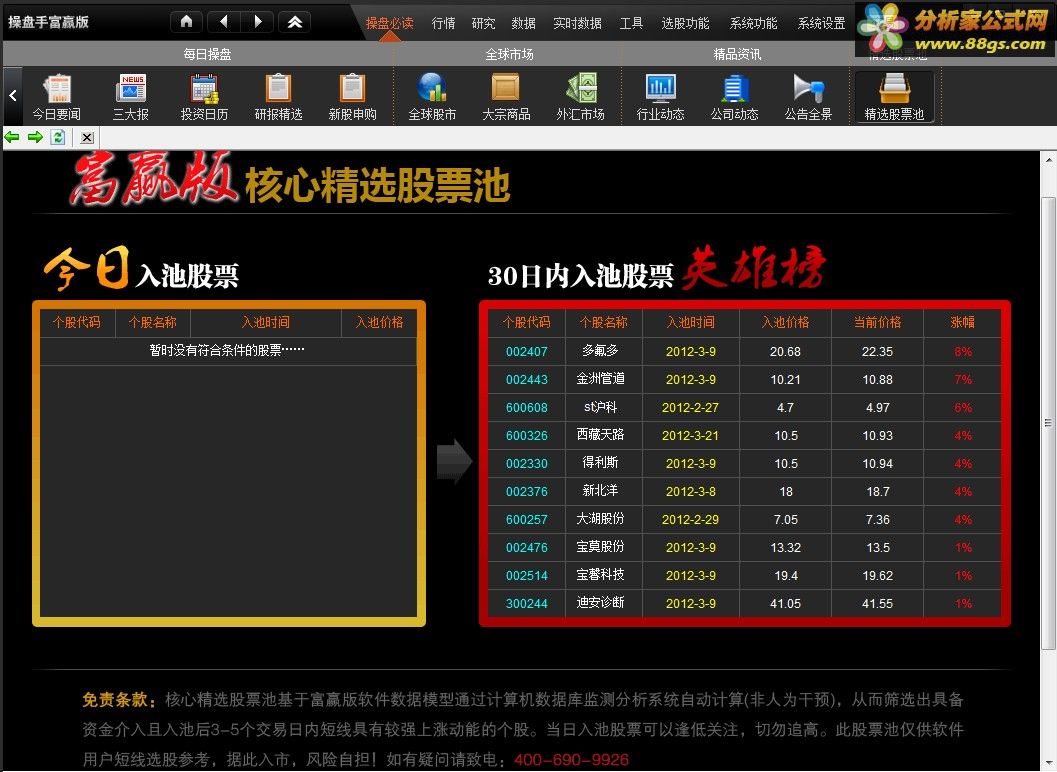Click stock code 002514

pos(526,576)
